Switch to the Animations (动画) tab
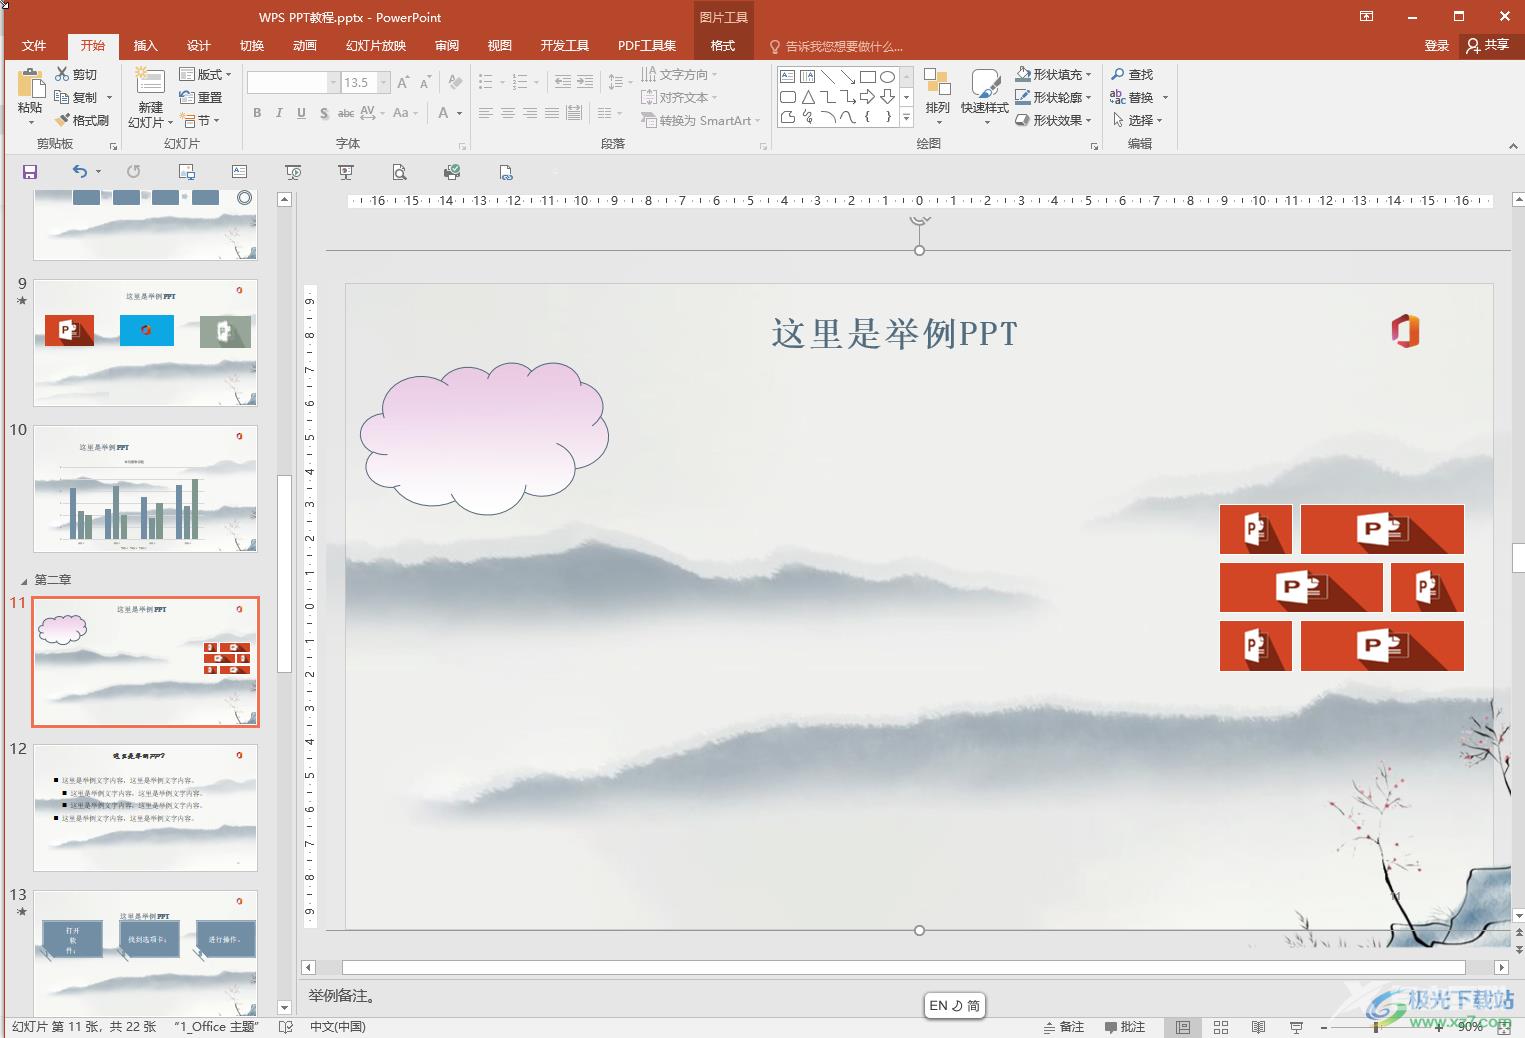The width and height of the screenshot is (1525, 1038). point(305,46)
